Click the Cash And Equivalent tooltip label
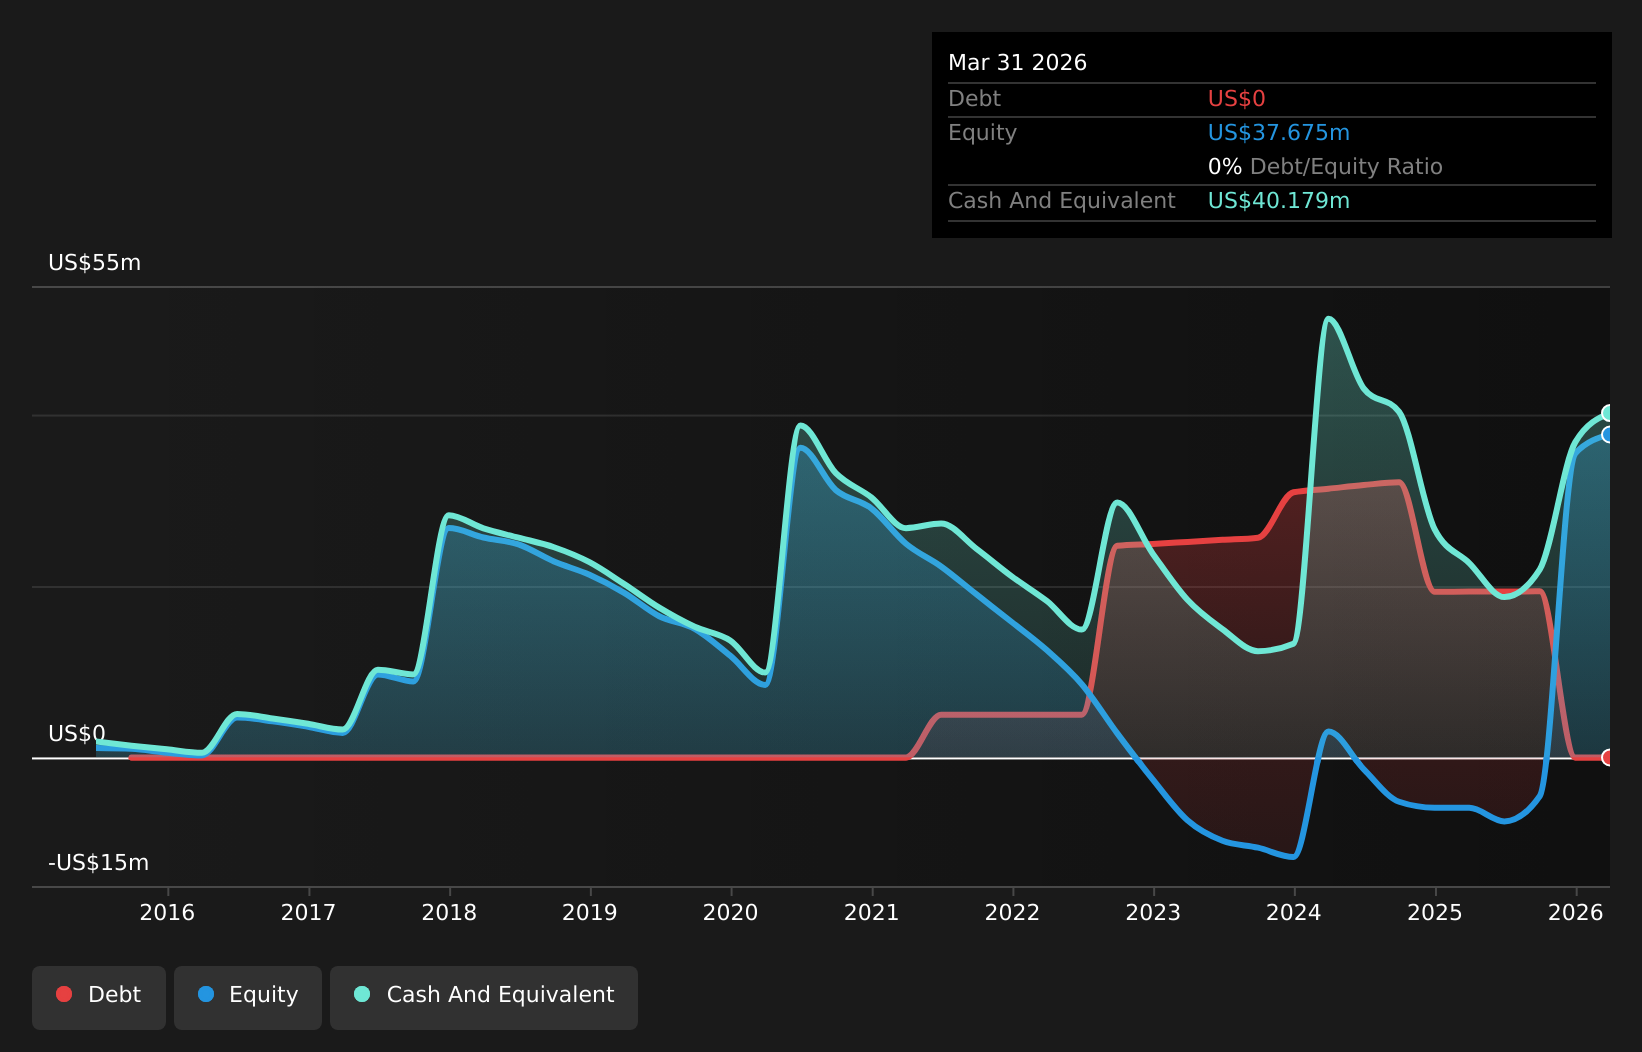Screen dimensions: 1642x1052 [x=1062, y=201]
